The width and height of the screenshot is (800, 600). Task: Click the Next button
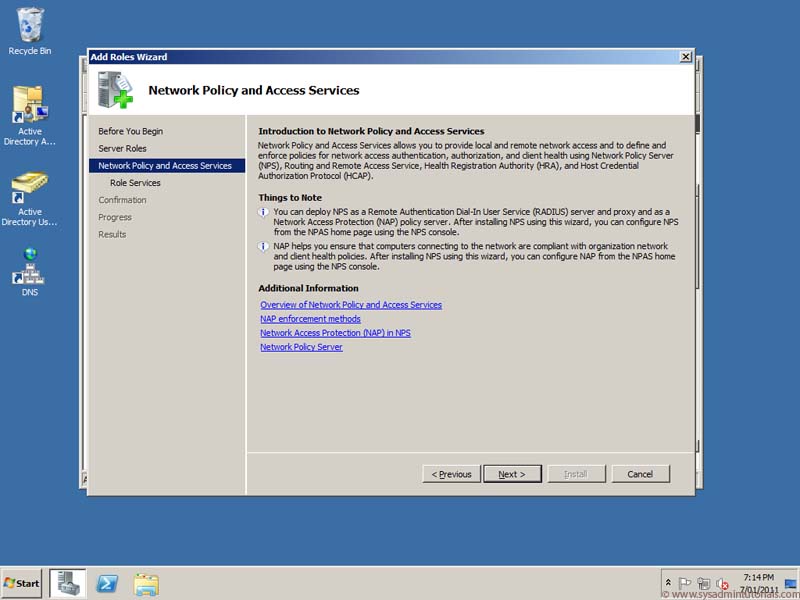pos(512,474)
